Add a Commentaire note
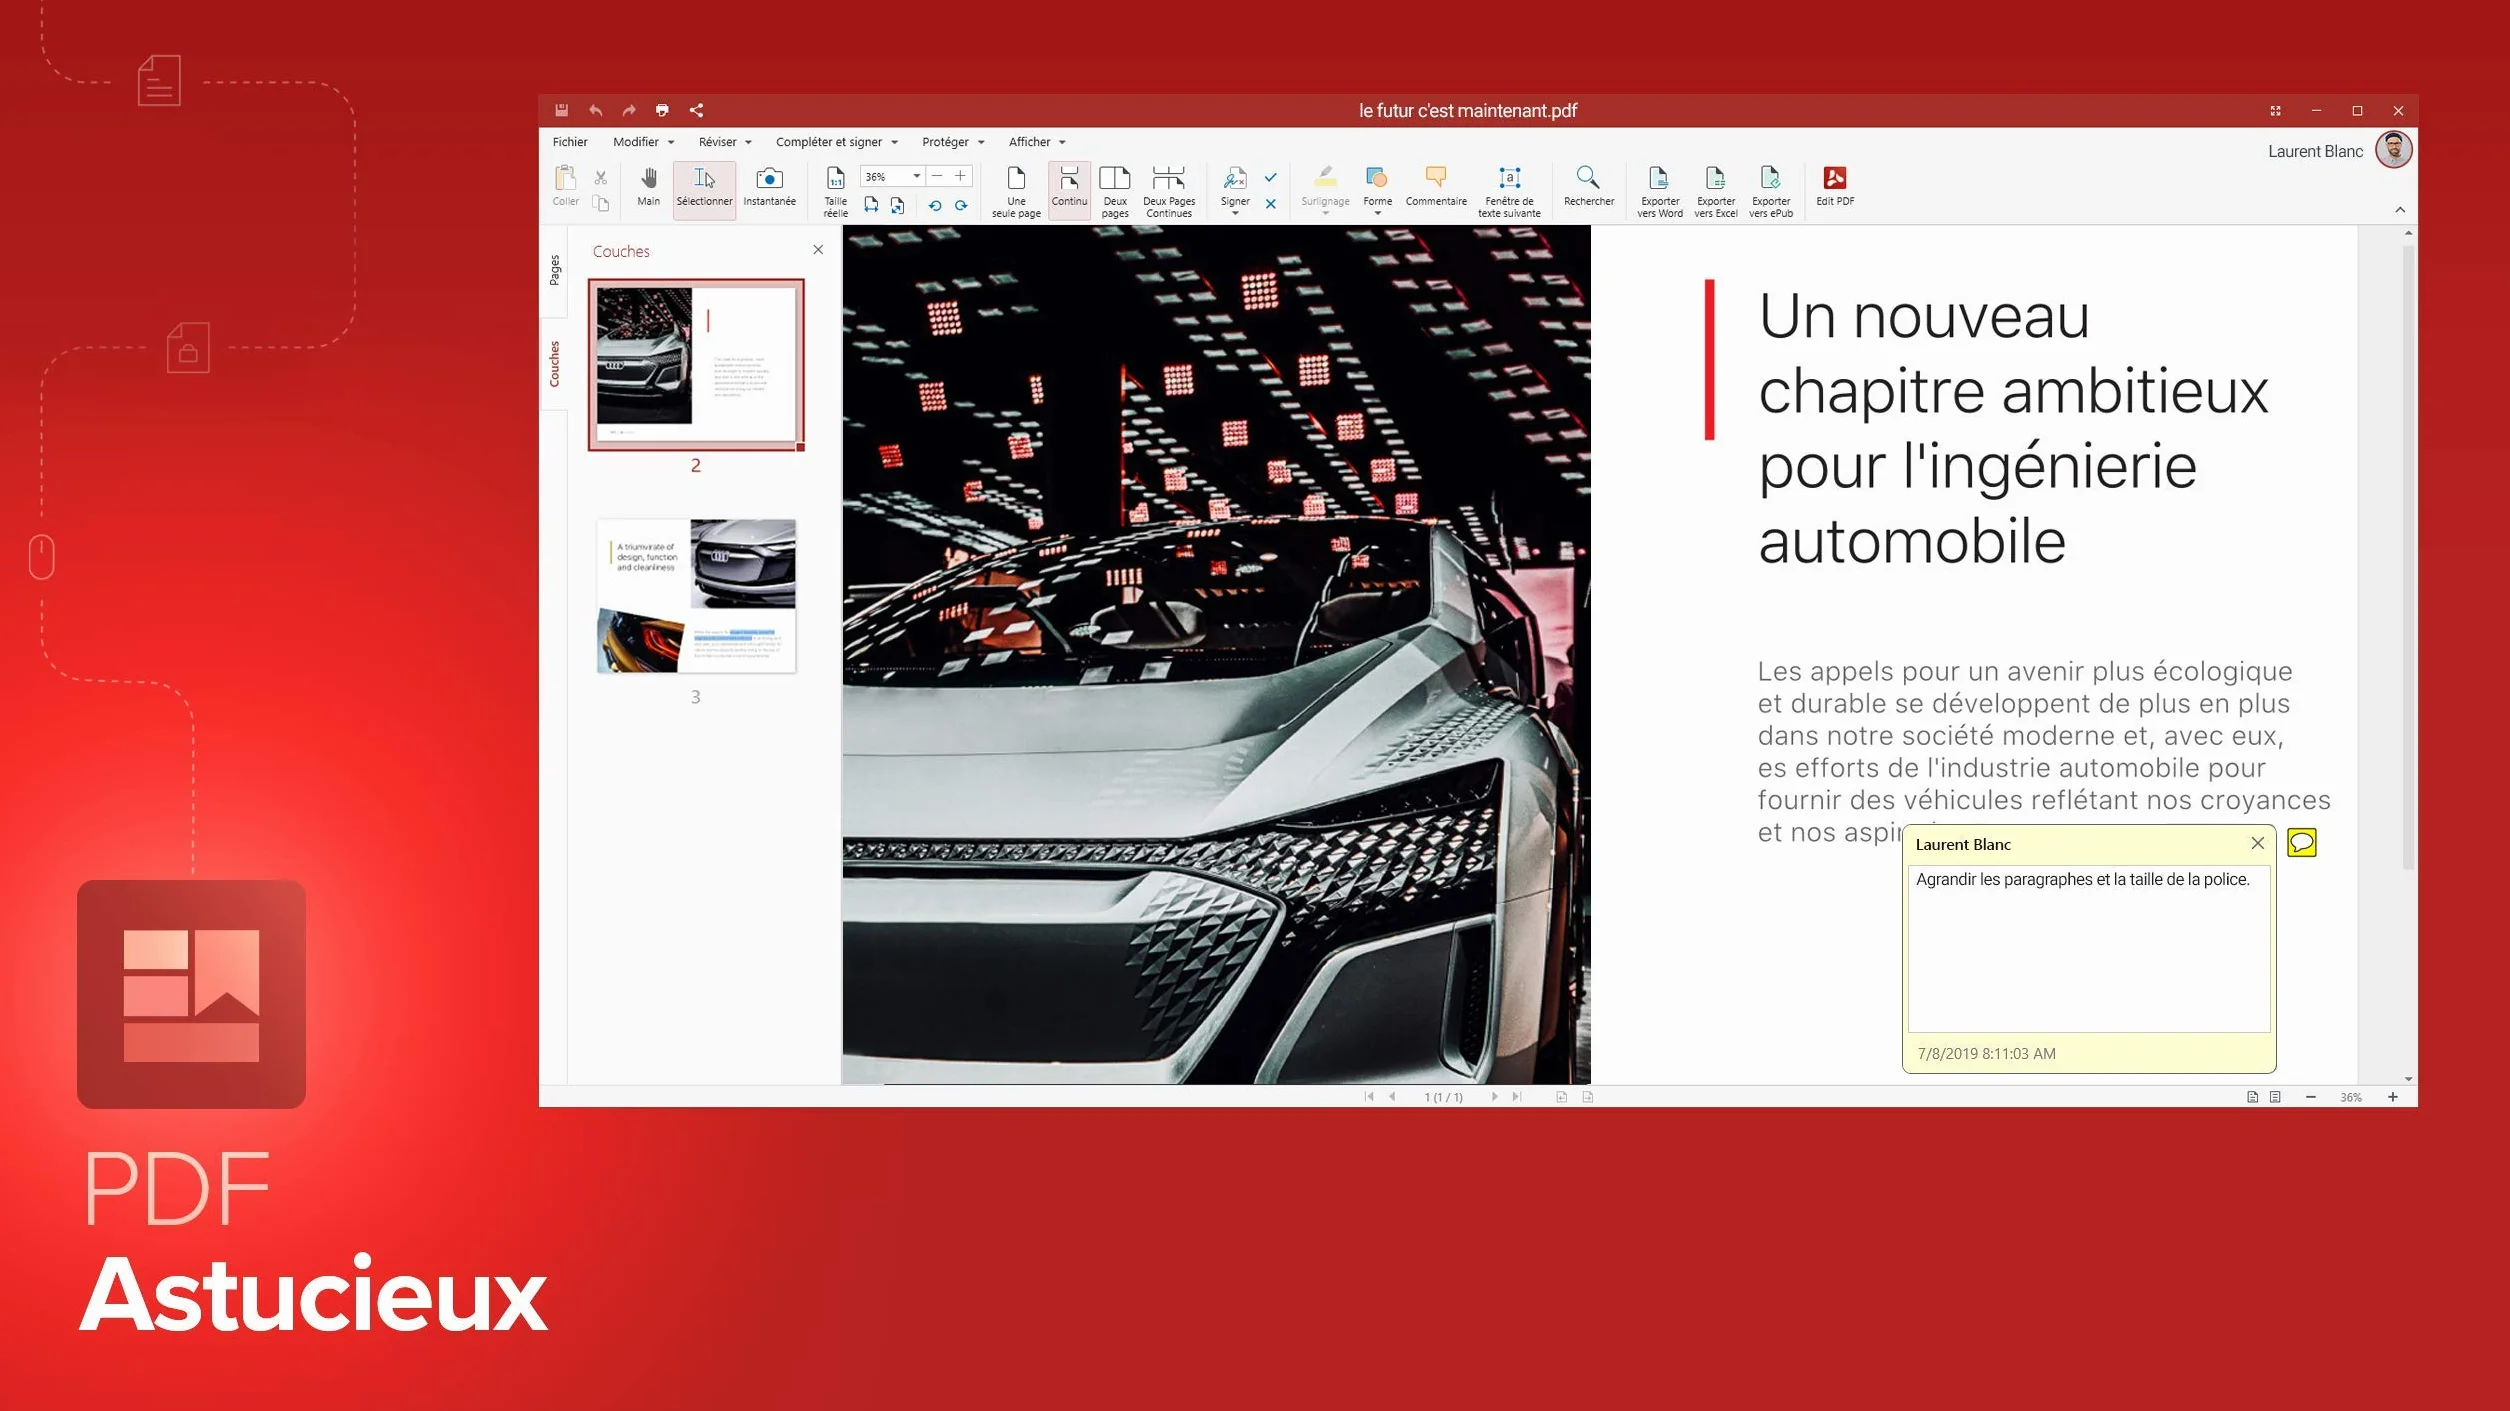Viewport: 2510px width, 1411px height. pos(1435,186)
